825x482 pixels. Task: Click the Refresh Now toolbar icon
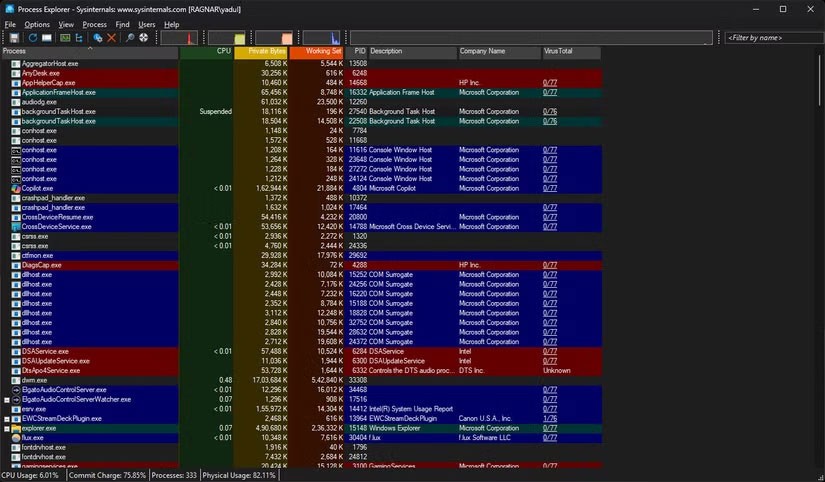32,38
